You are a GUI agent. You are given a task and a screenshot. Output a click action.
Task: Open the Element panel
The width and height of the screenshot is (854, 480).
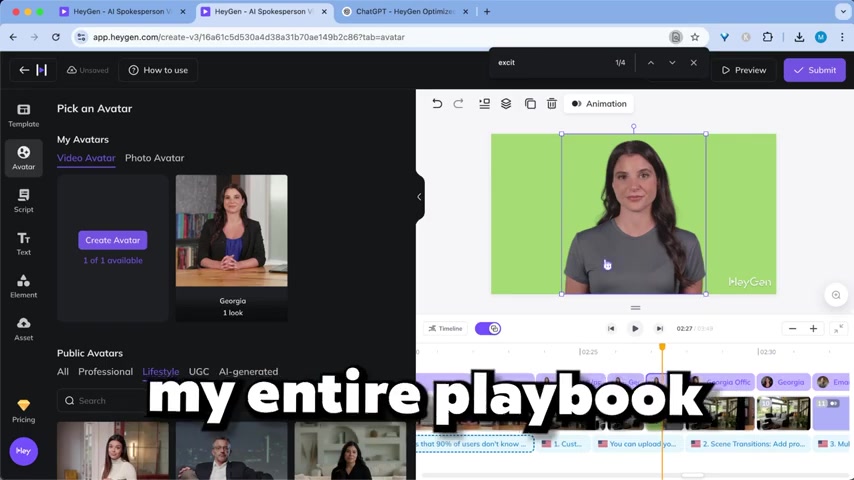[23, 286]
